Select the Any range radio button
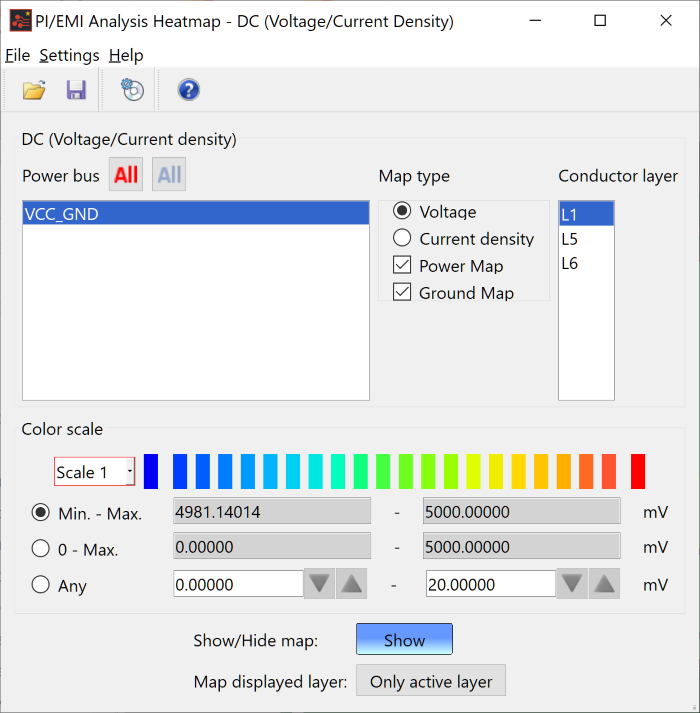The image size is (700, 713). click(40, 584)
